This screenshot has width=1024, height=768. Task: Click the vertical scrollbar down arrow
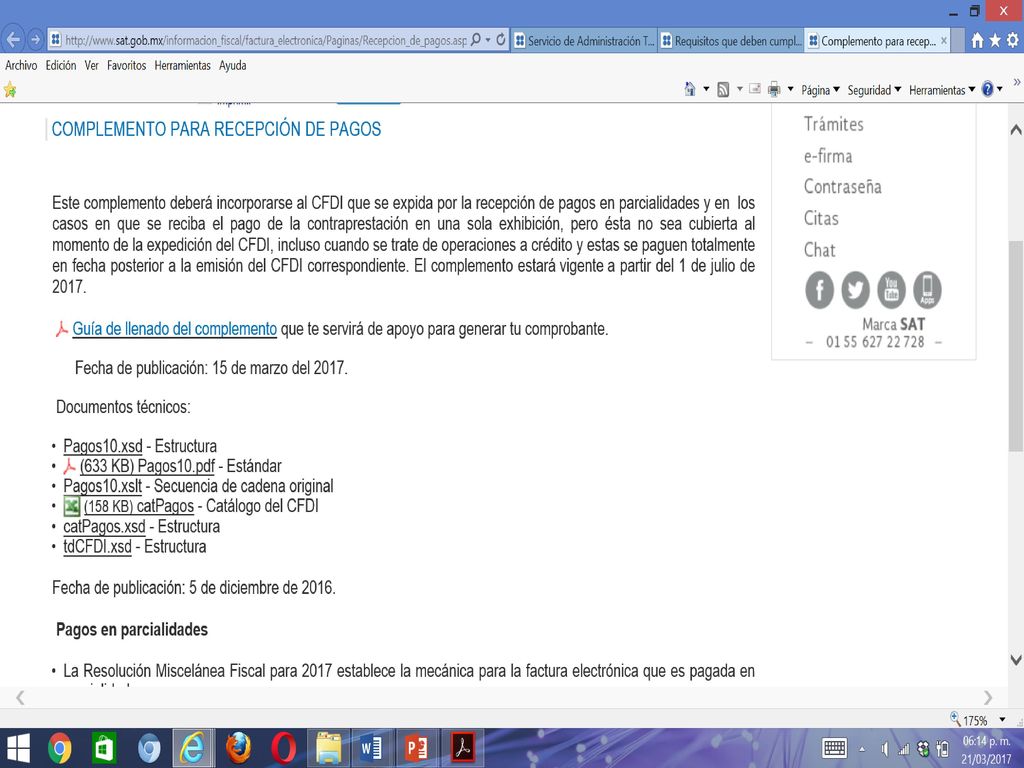1016,660
